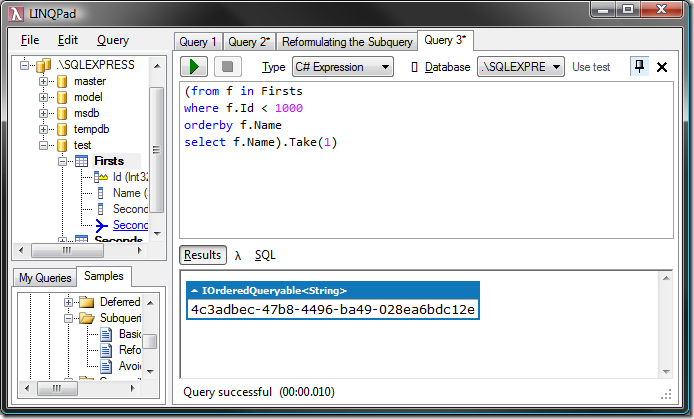The height and width of the screenshot is (419, 694).
Task: Show the Results tab
Action: click(x=203, y=255)
